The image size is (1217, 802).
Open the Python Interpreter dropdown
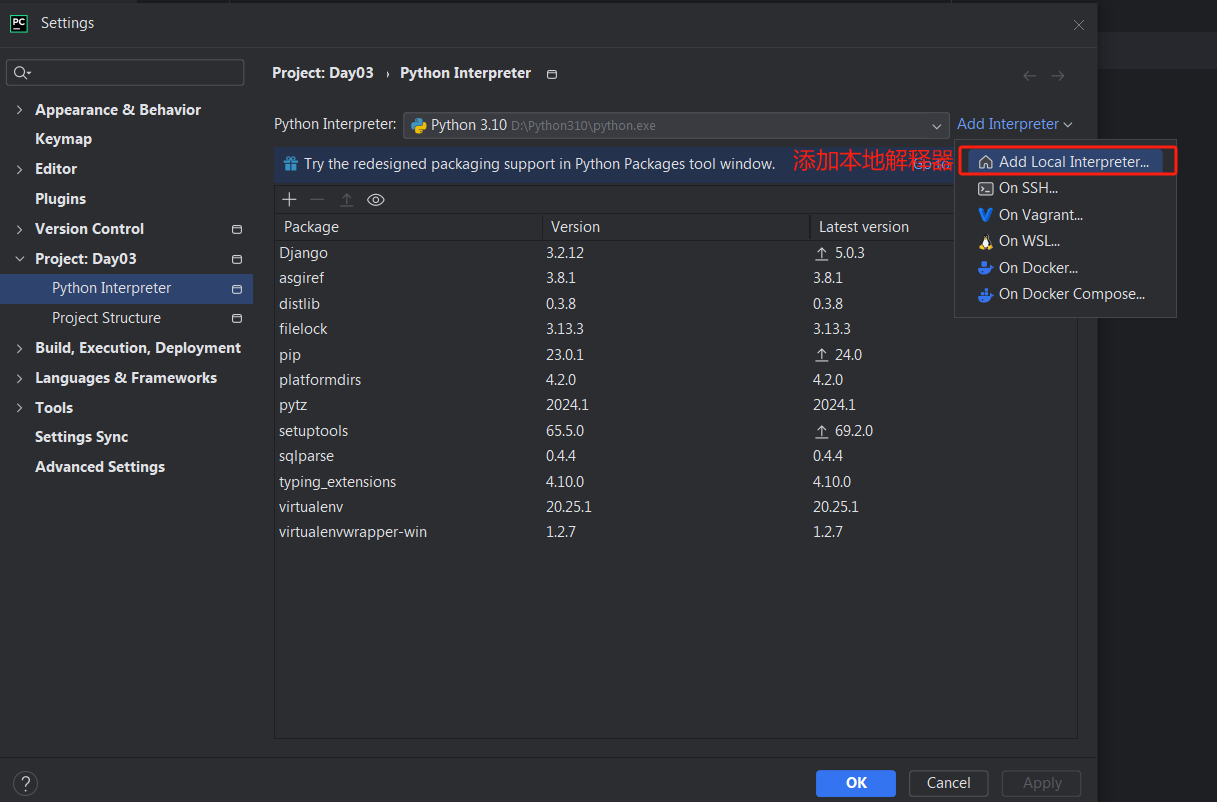[676, 126]
